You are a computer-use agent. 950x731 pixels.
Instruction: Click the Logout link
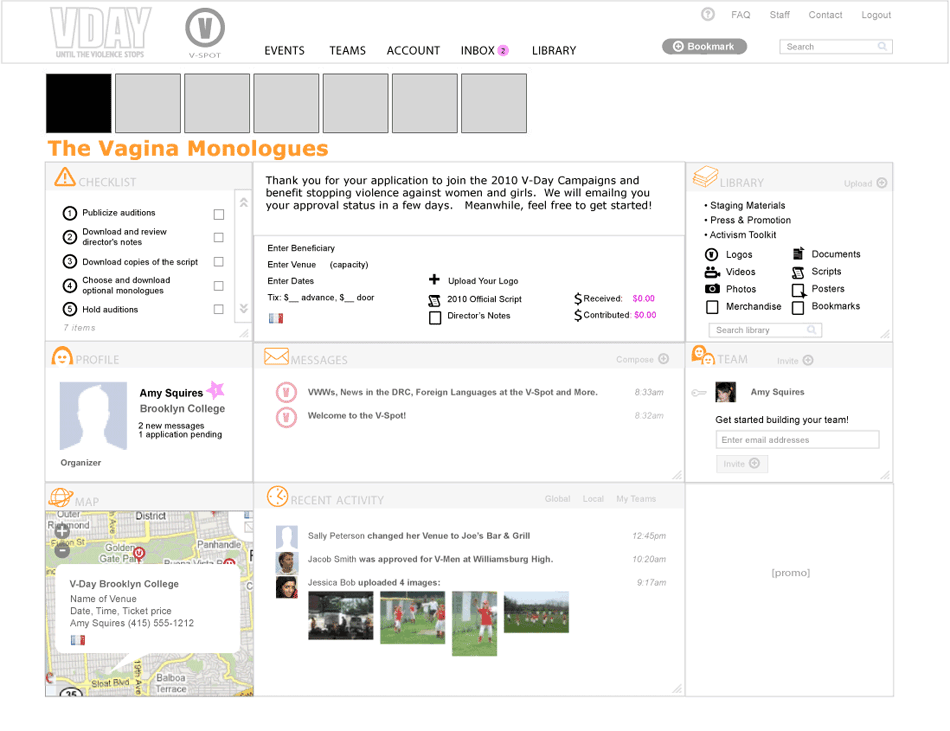pos(876,15)
